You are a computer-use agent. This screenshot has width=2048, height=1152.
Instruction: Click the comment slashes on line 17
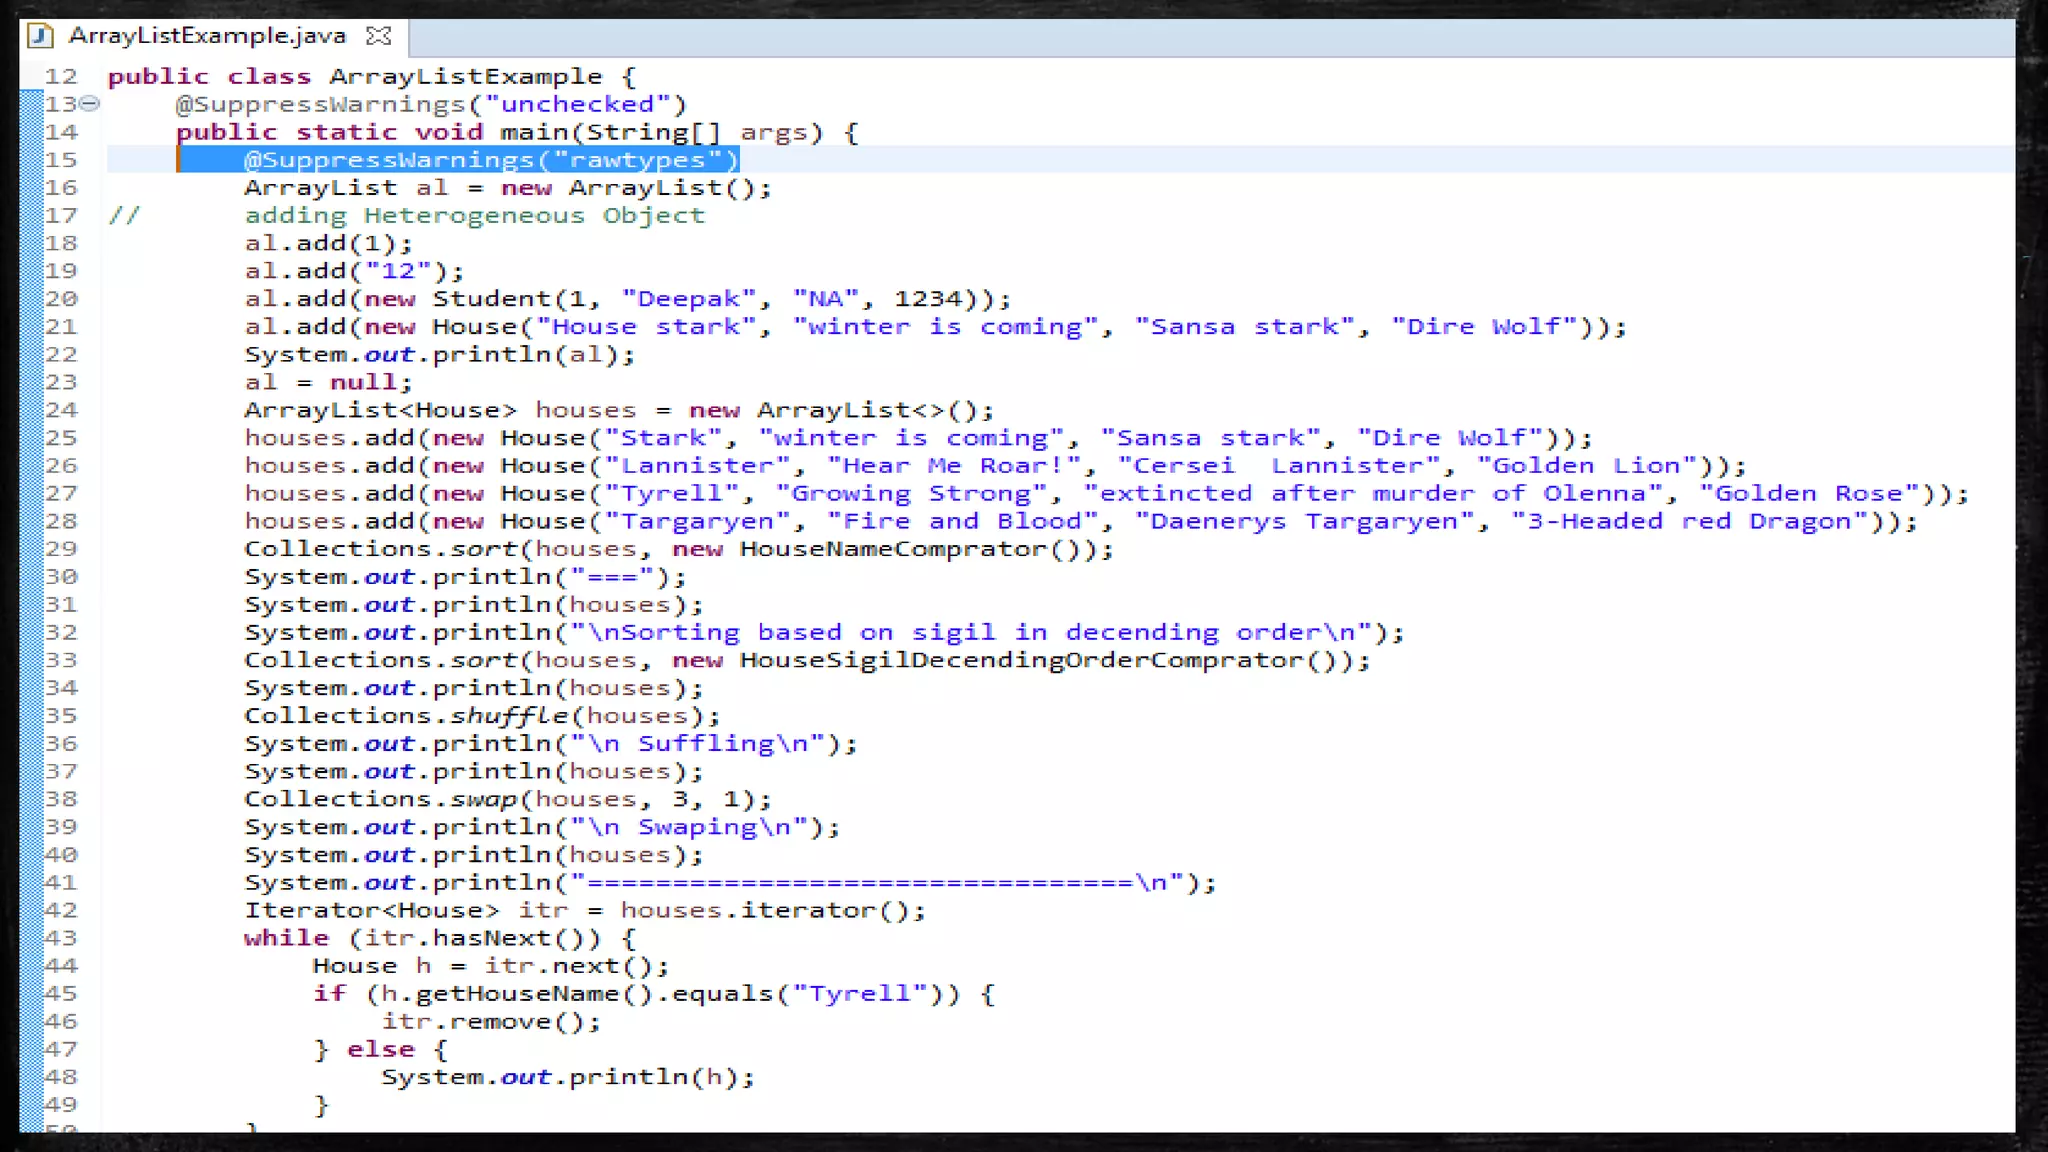point(124,216)
